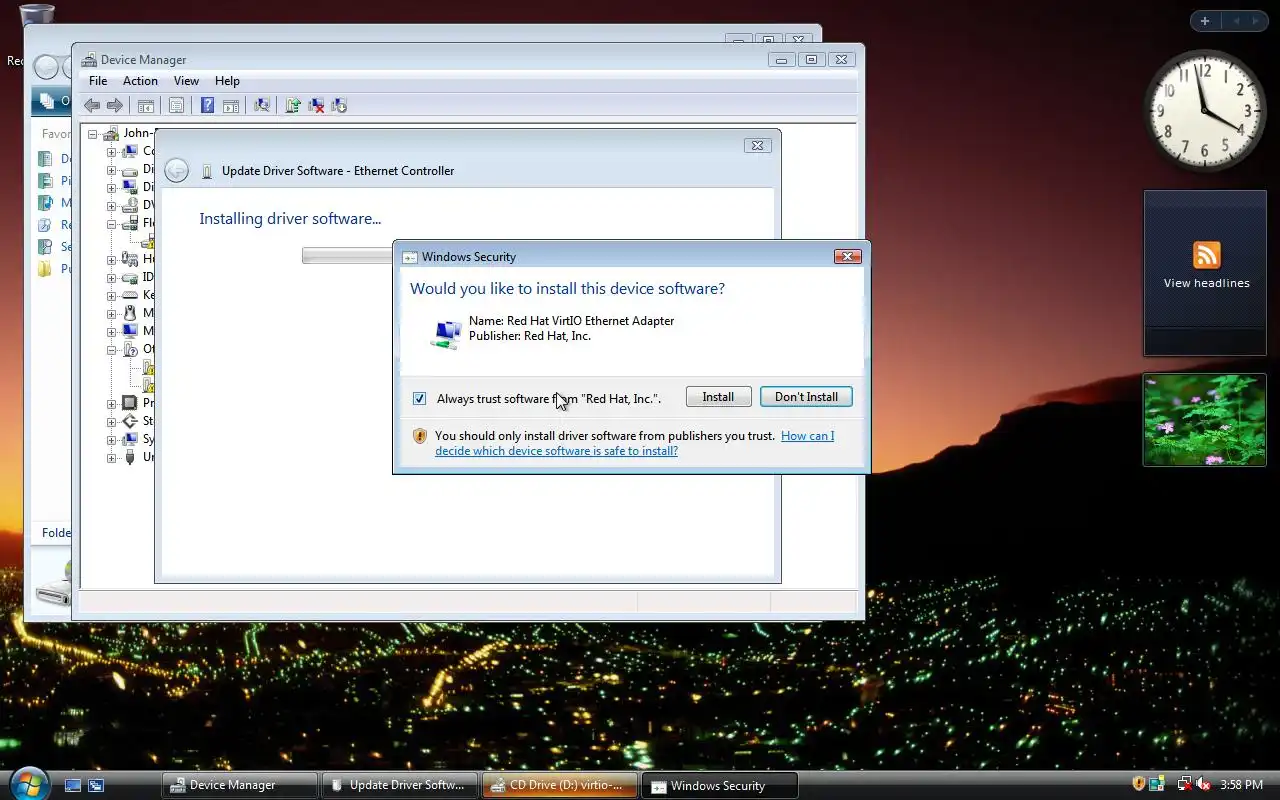Click the 3:58 PM taskbar clock
Screen dimensions: 1280x800
[x=1242, y=785]
